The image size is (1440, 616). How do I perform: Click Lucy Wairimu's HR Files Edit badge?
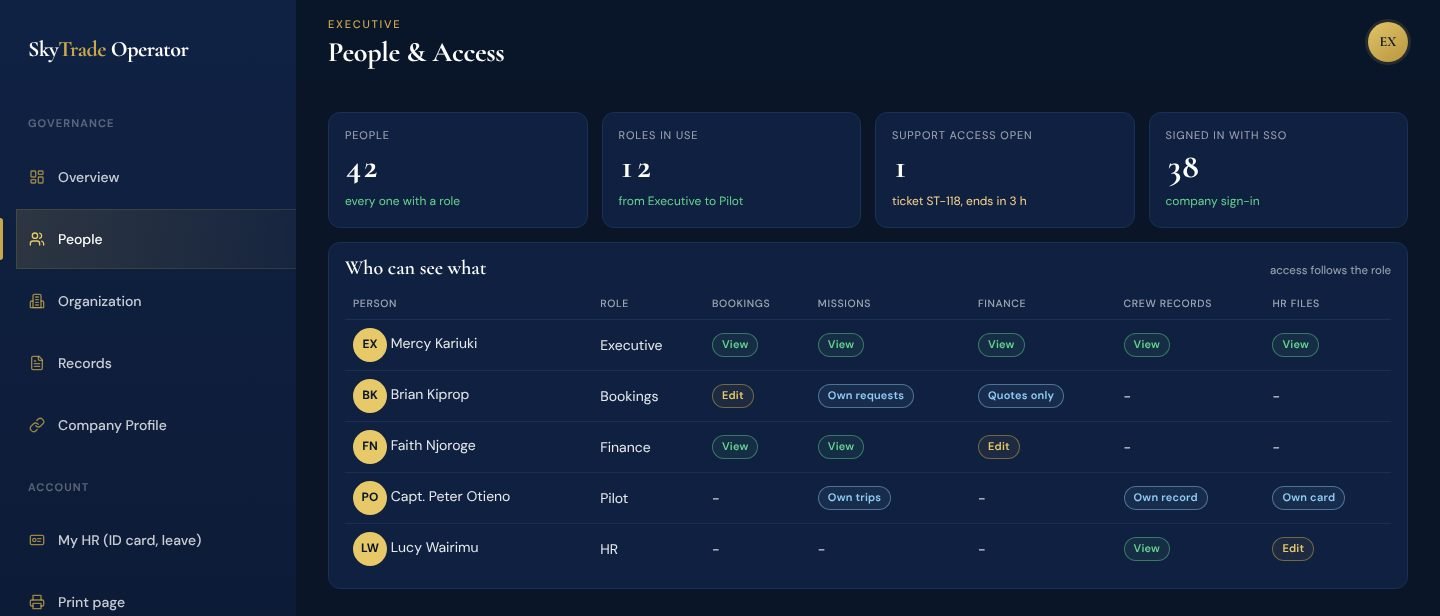pyautogui.click(x=1293, y=548)
